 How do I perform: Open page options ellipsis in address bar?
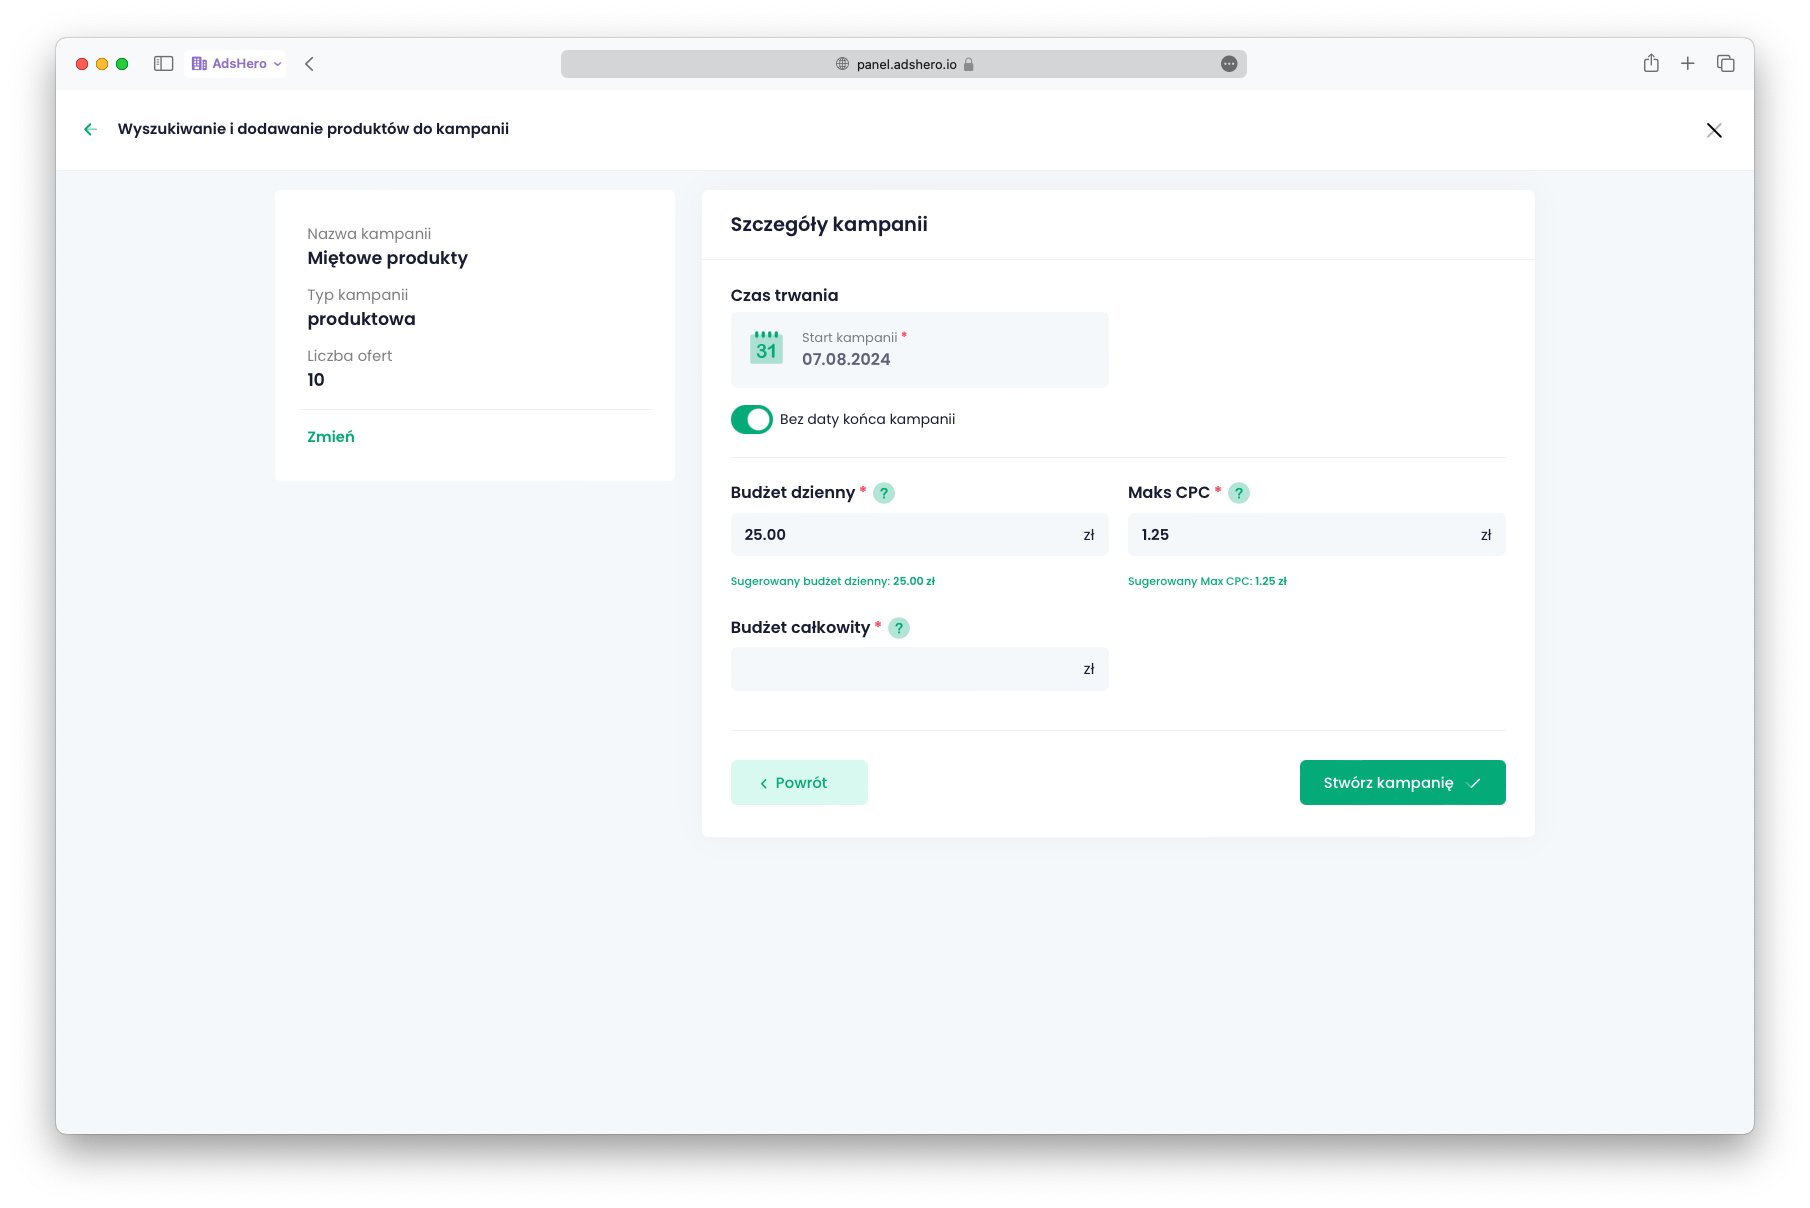point(1229,64)
